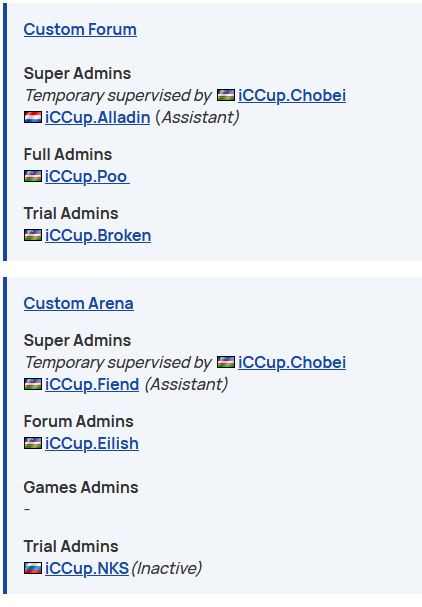
Task: Open iCCup.Chobei profile in Custom Arena section
Action: tap(292, 362)
